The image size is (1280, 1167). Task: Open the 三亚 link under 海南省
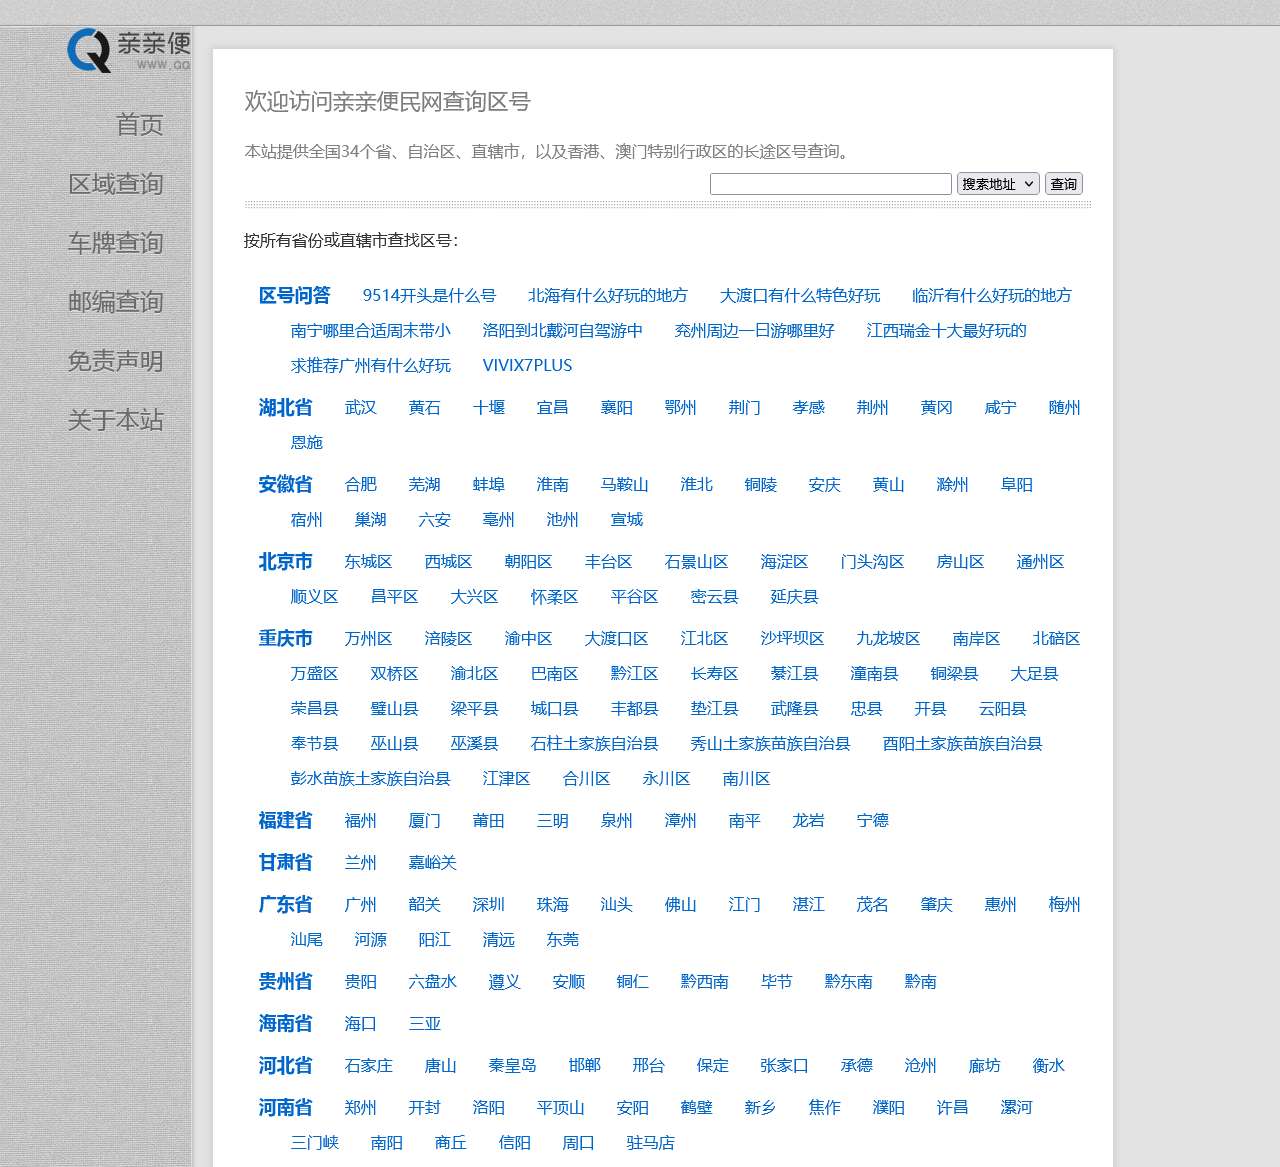(423, 1023)
